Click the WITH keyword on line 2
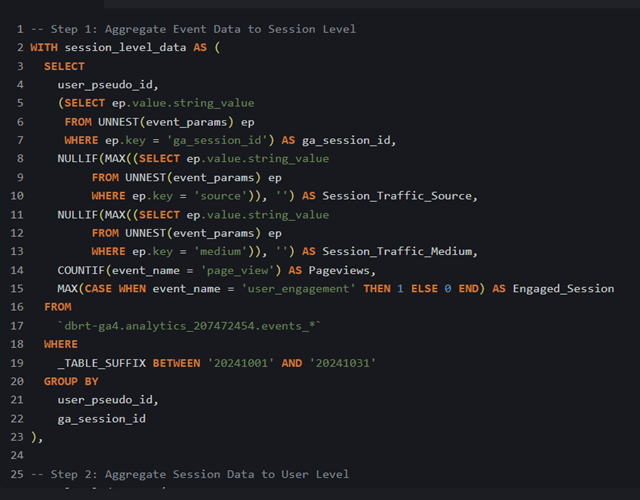Viewport: 640px width, 500px height. point(44,47)
